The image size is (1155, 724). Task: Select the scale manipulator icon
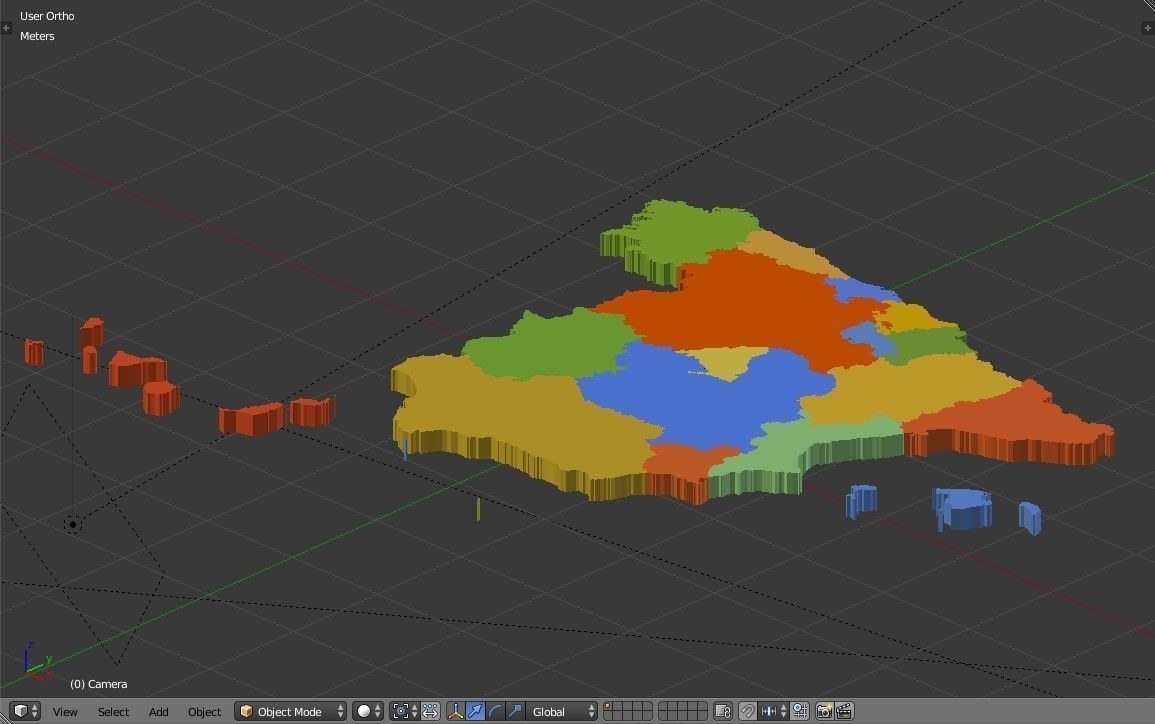click(x=515, y=711)
